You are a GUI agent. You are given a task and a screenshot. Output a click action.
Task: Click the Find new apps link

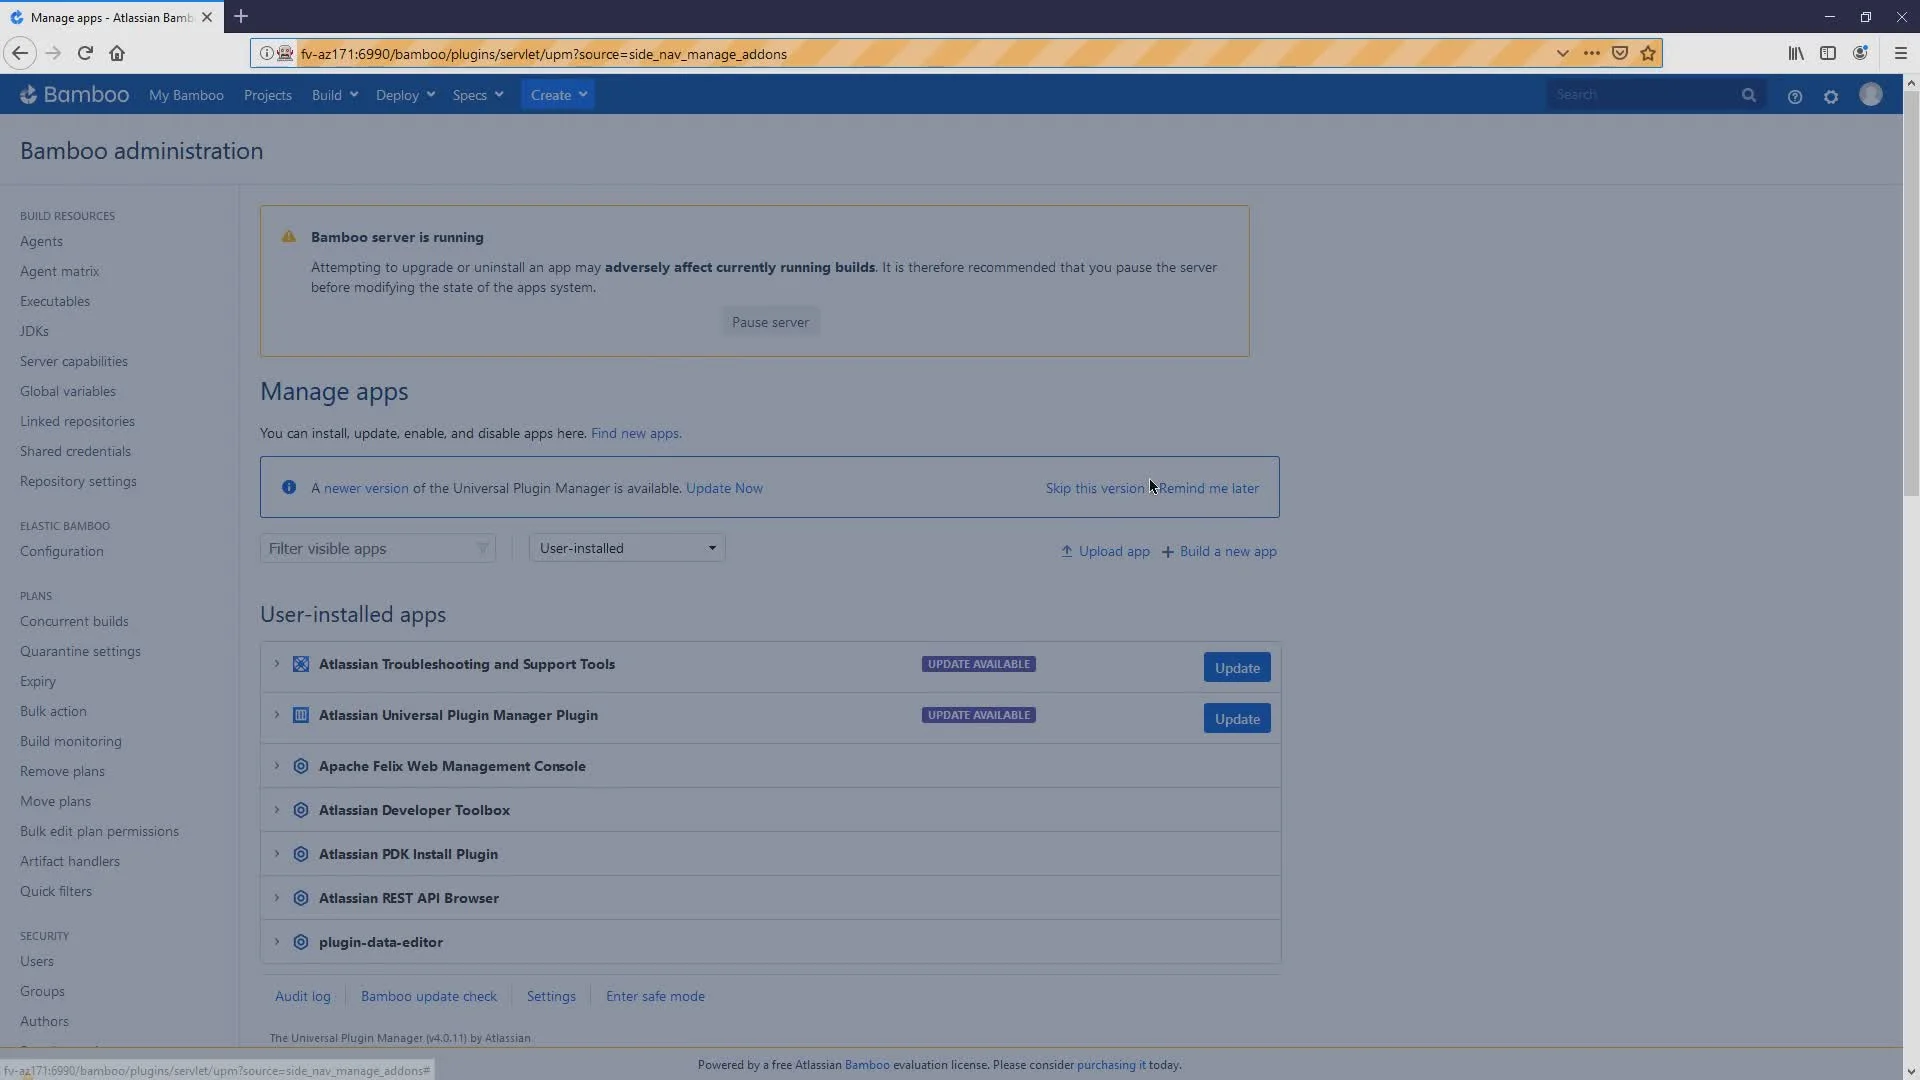point(634,433)
